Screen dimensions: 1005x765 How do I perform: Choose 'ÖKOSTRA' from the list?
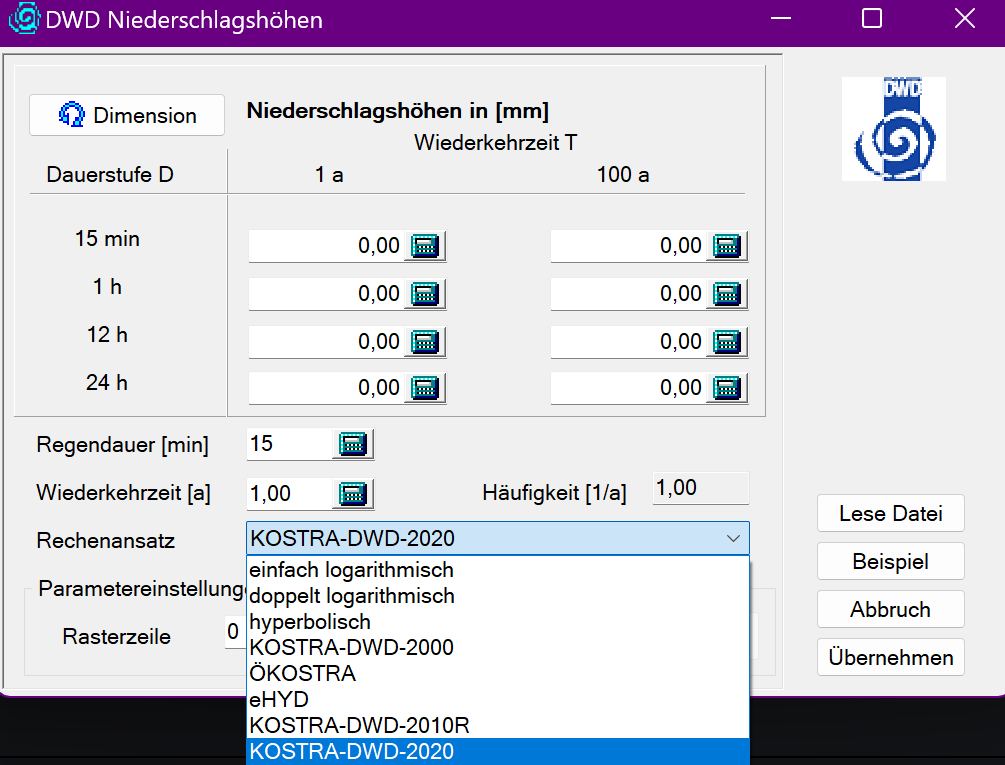pyautogui.click(x=303, y=674)
